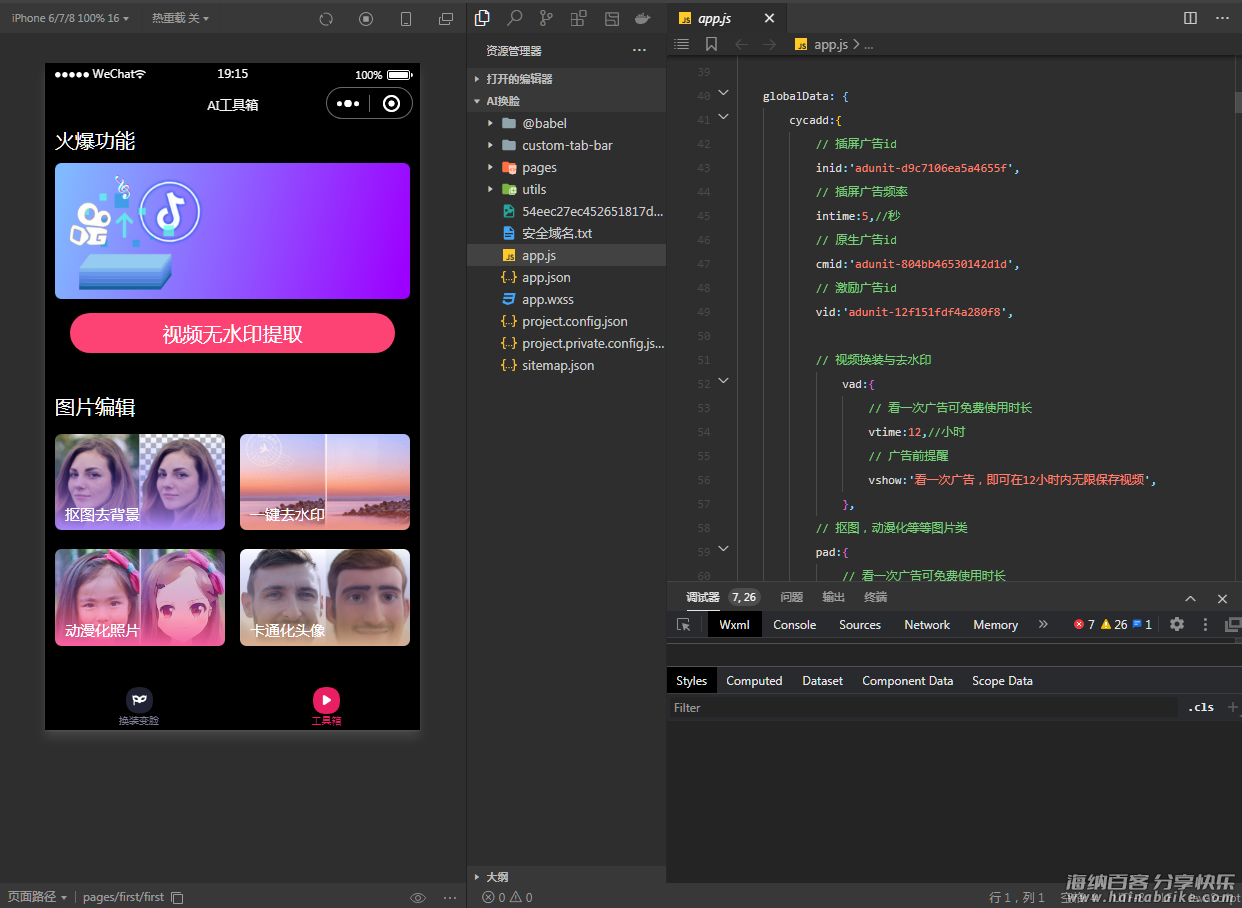Open the explorer files icon
The image size is (1242, 908).
pos(482,18)
